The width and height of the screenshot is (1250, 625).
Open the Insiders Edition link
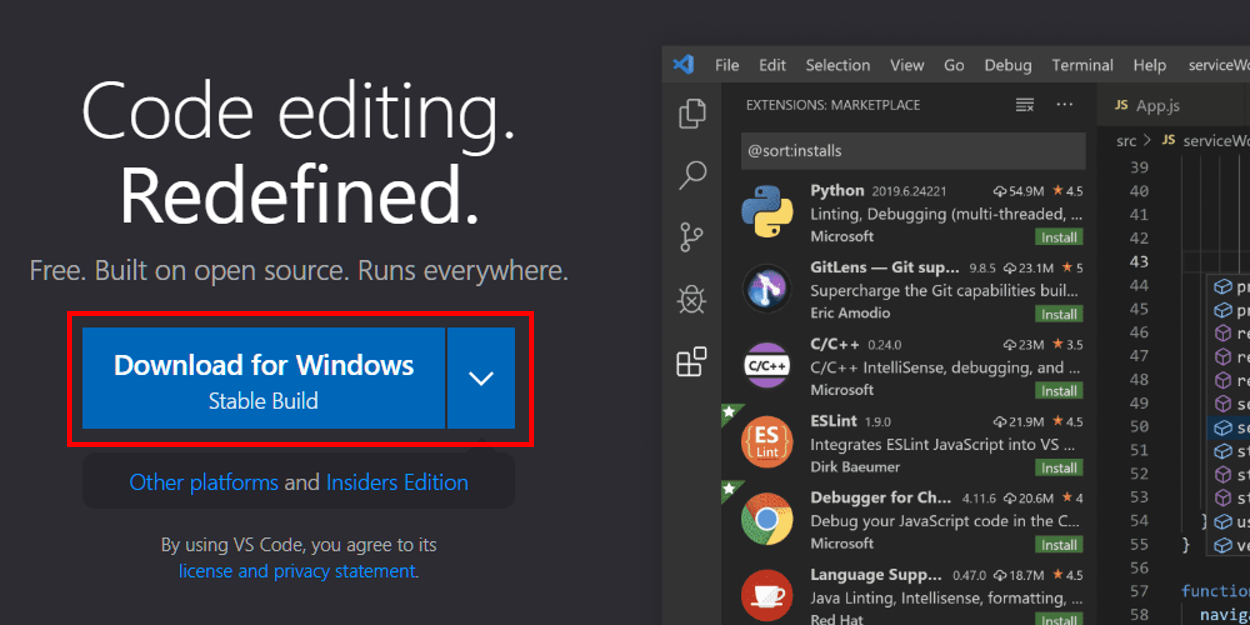tap(397, 482)
